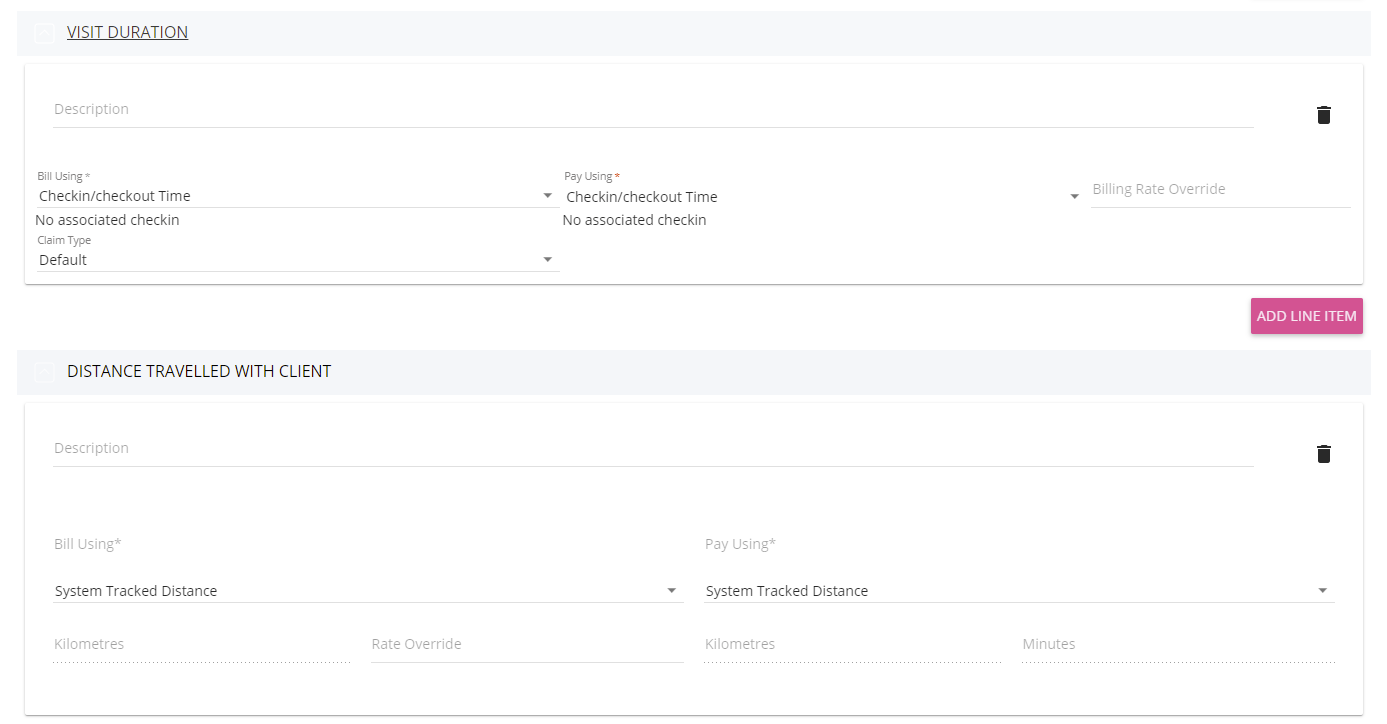1387x724 pixels.
Task: Delete the Visit Duration line item
Action: 1324,115
